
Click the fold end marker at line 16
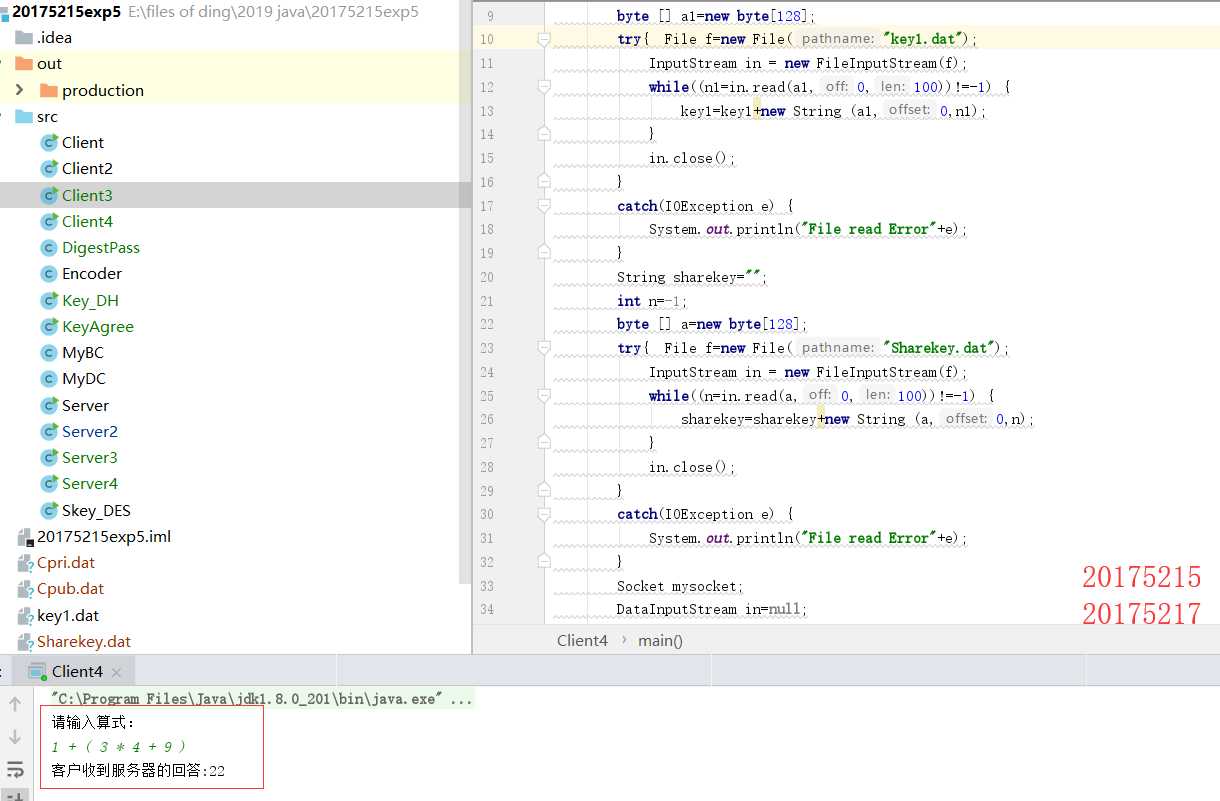coord(543,182)
